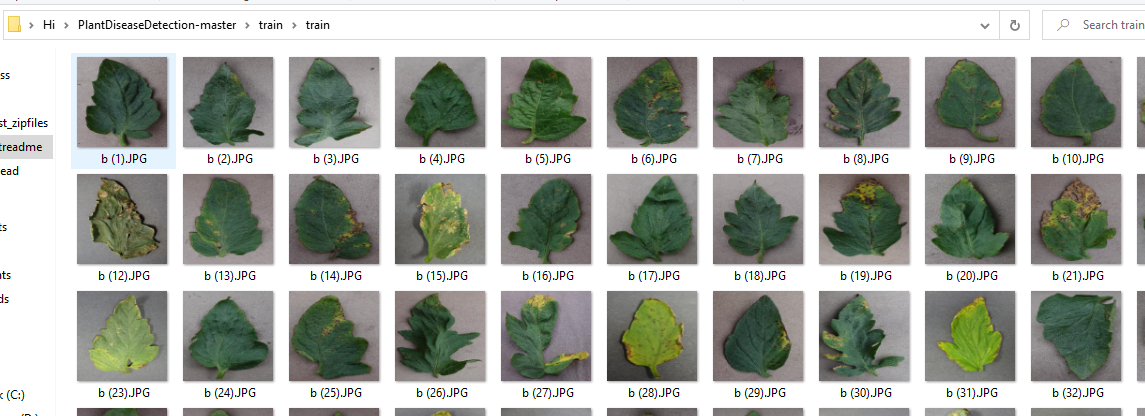Select image b (7).JPG thumbnail
Image resolution: width=1145 pixels, height=416 pixels.
click(x=758, y=102)
